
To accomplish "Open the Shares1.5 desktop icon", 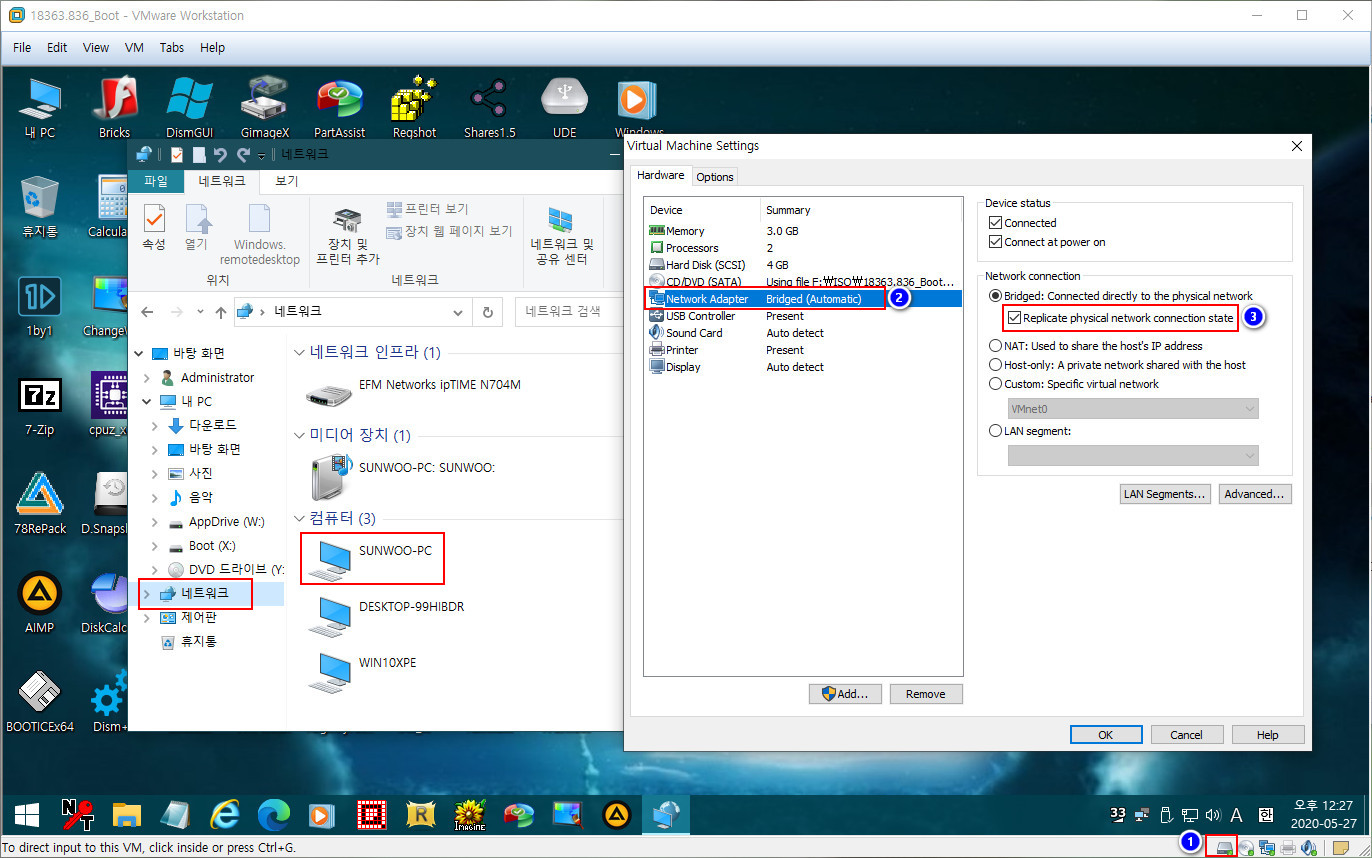I will (490, 107).
